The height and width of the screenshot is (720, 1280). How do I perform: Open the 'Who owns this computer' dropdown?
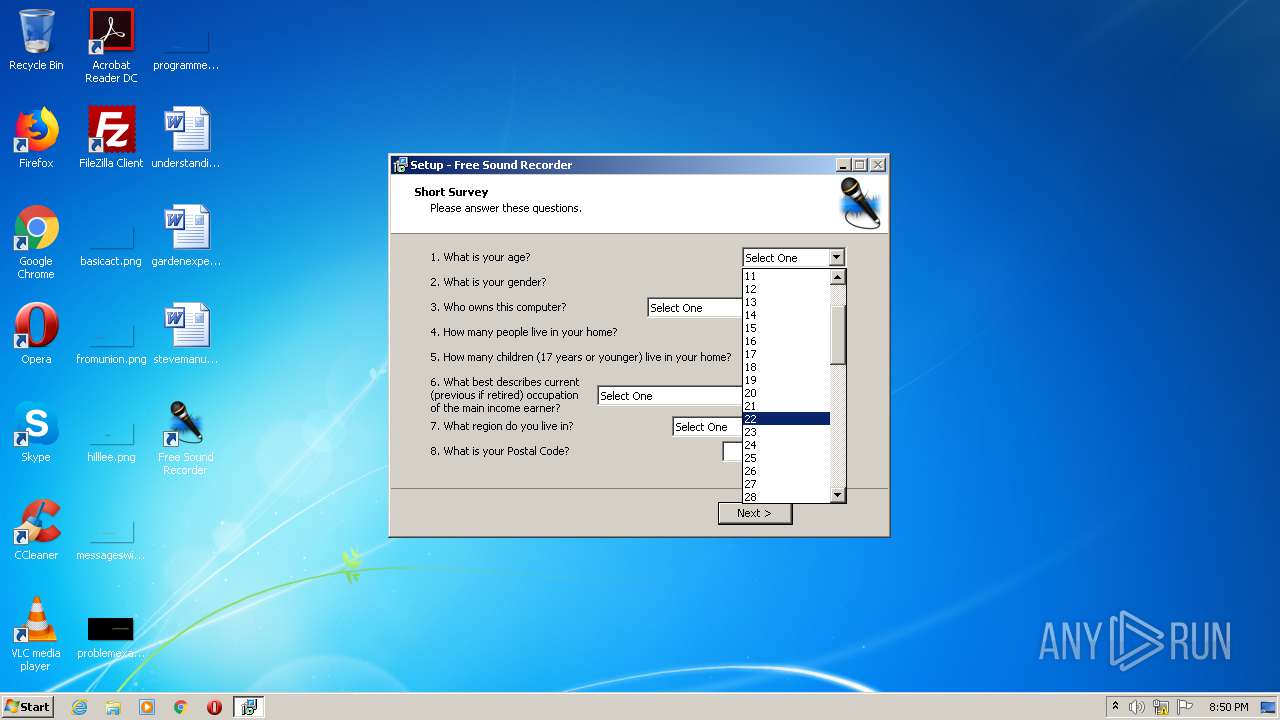[695, 308]
